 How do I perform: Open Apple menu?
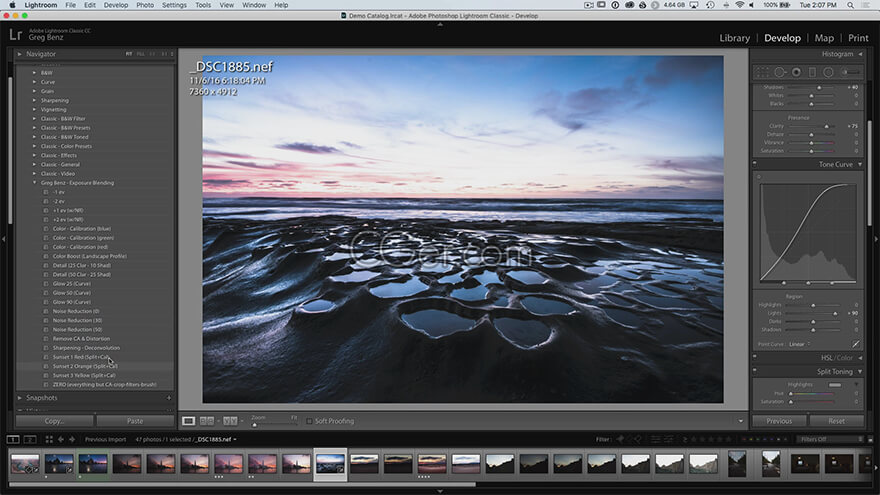pos(12,5)
